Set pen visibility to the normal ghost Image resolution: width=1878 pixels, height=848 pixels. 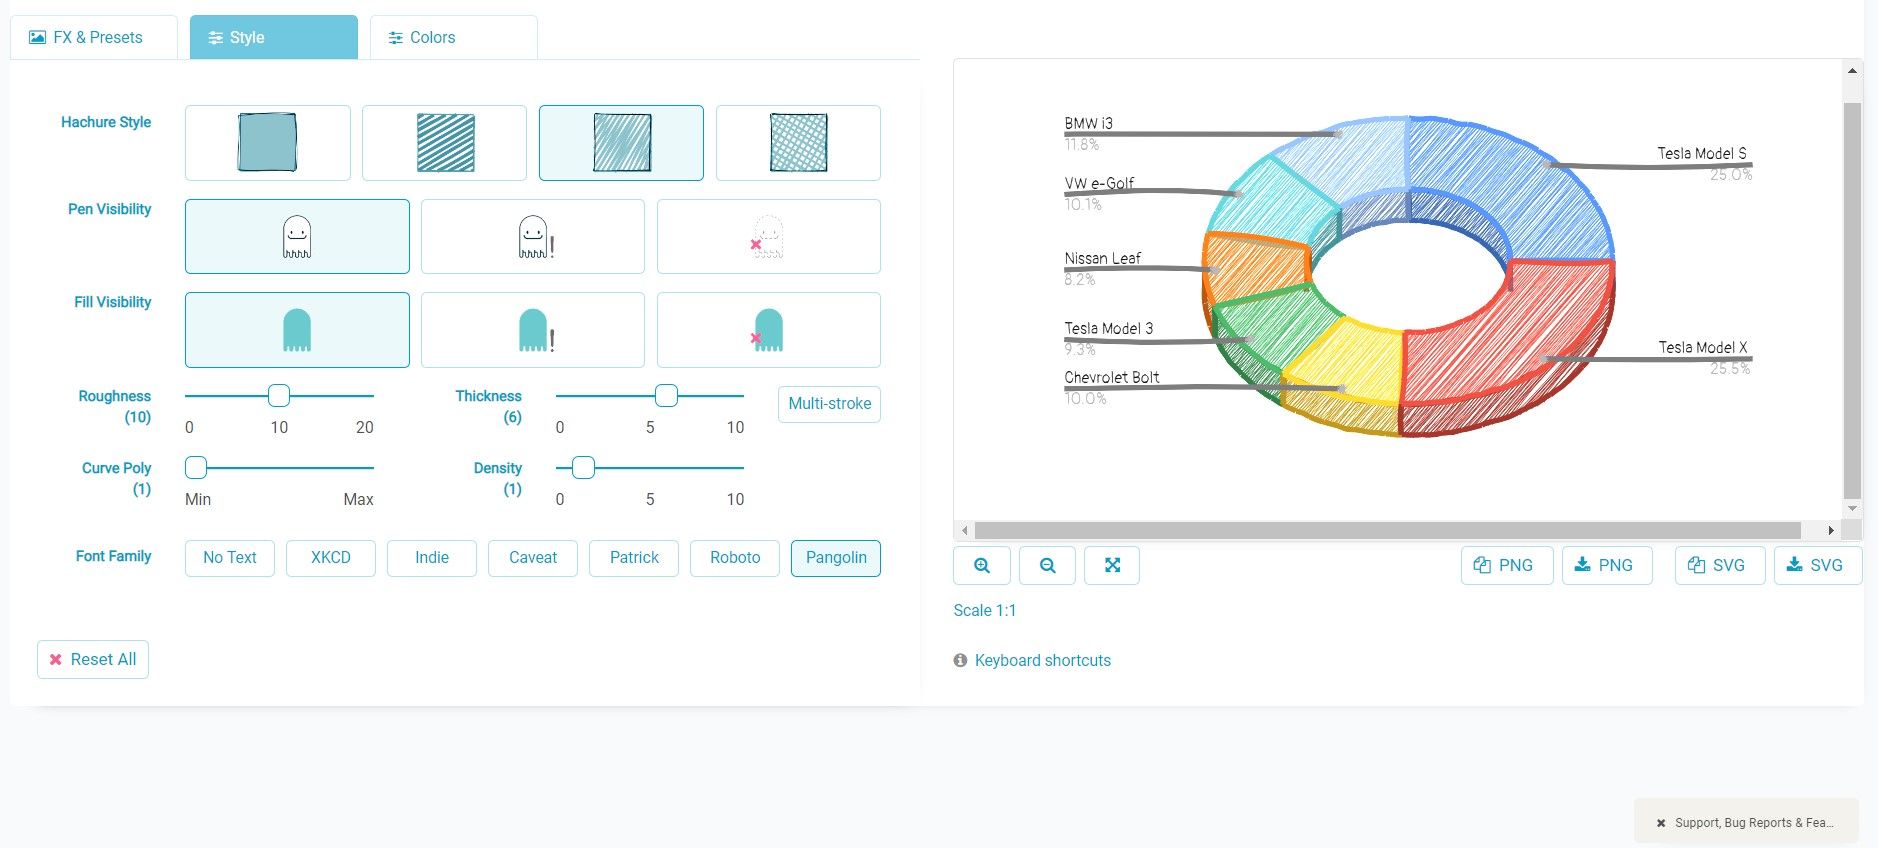click(297, 237)
